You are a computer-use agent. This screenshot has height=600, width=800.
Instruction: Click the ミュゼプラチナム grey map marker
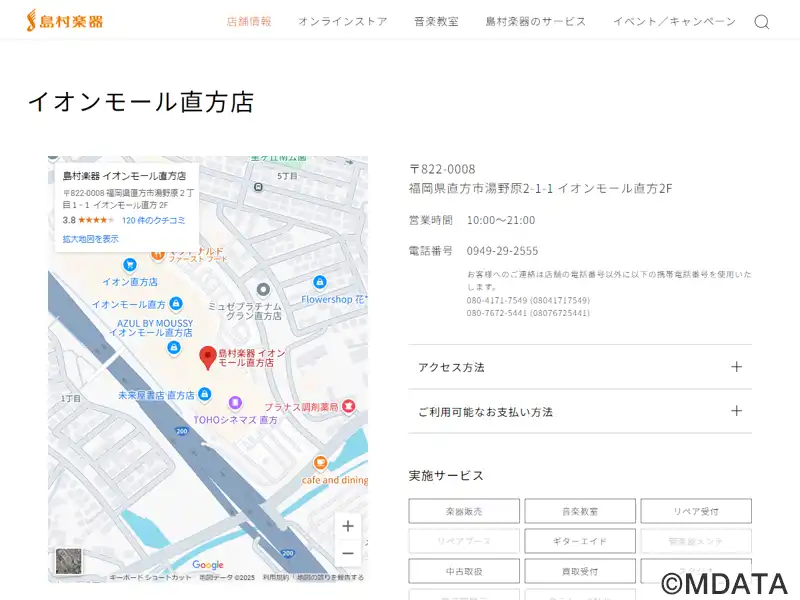263,290
